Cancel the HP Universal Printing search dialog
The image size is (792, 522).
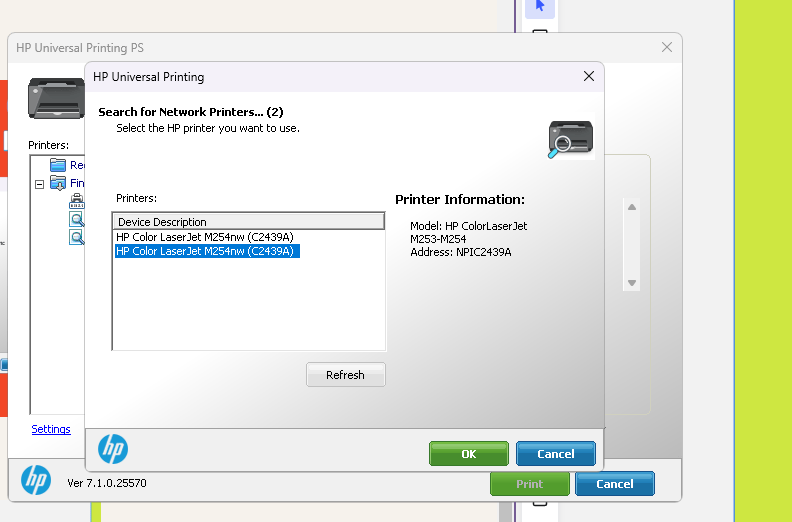point(556,454)
